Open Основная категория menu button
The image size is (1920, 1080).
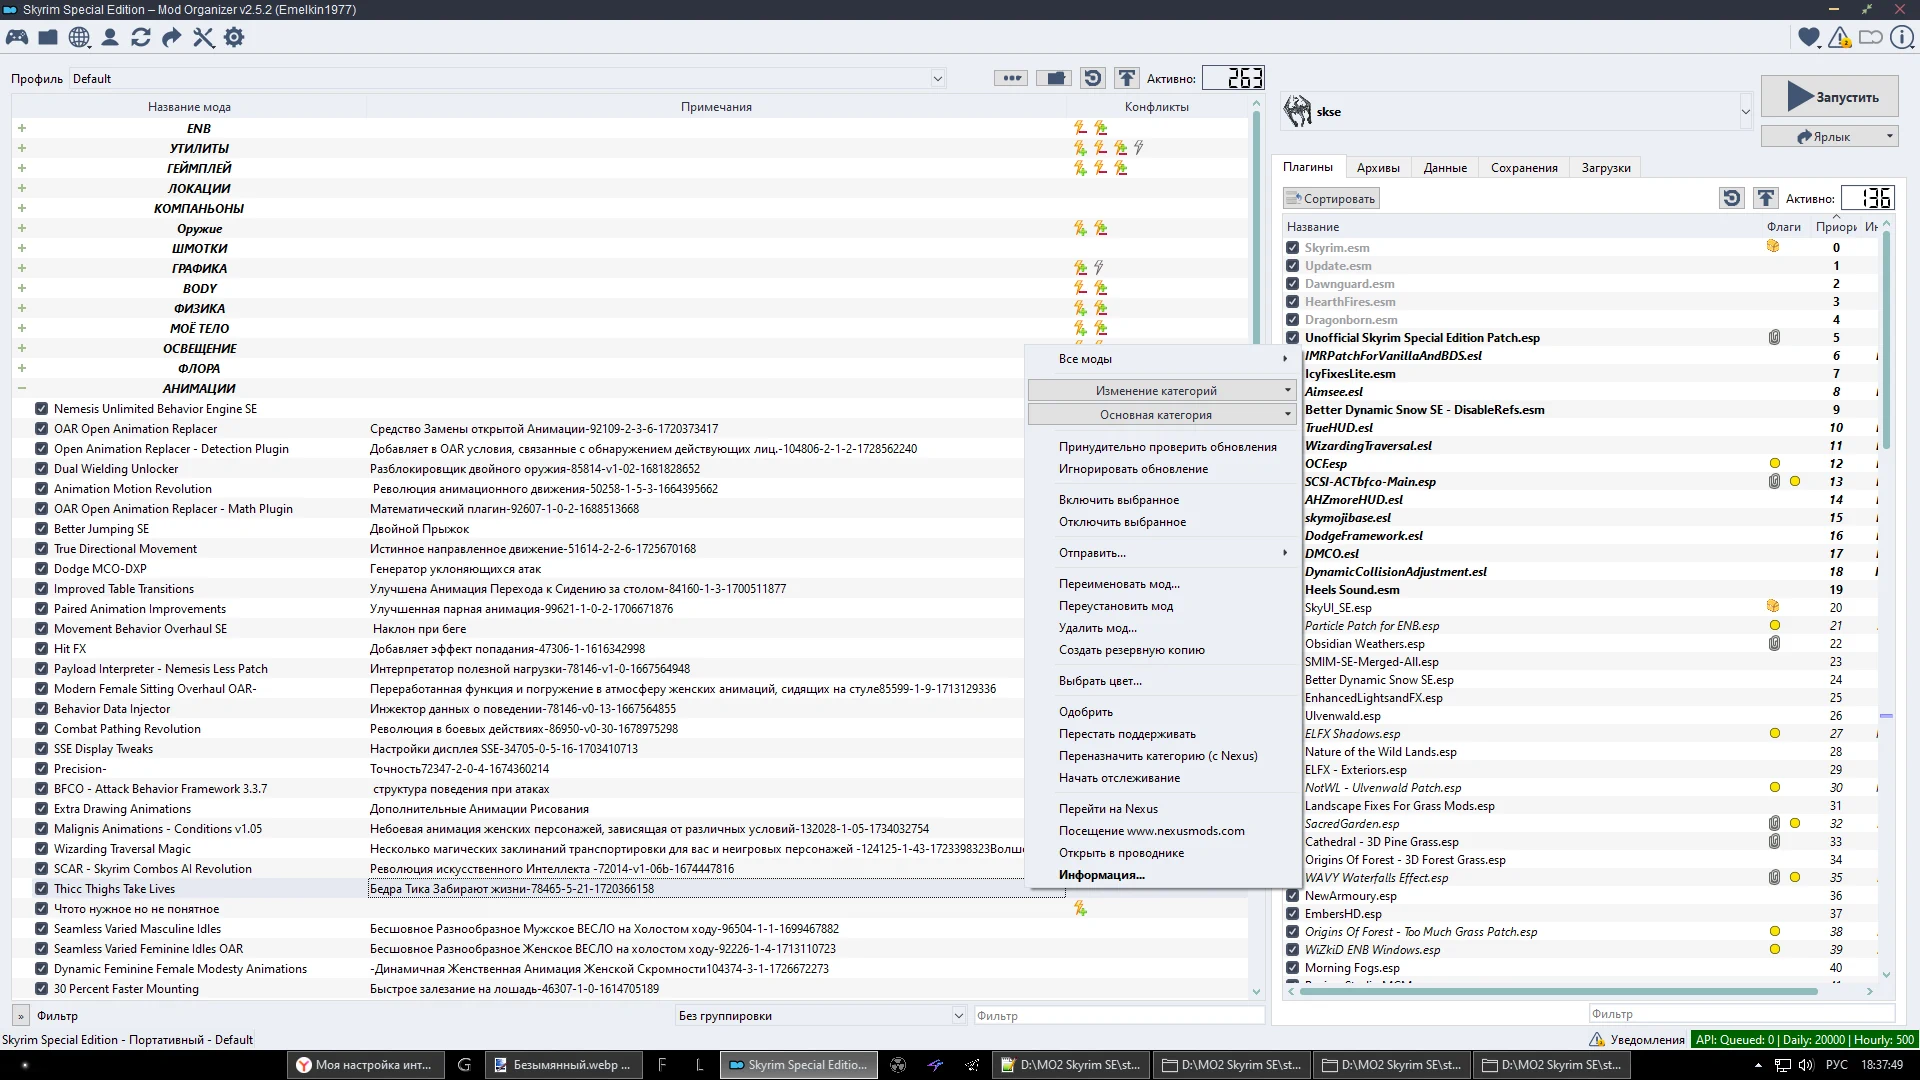coord(1162,414)
